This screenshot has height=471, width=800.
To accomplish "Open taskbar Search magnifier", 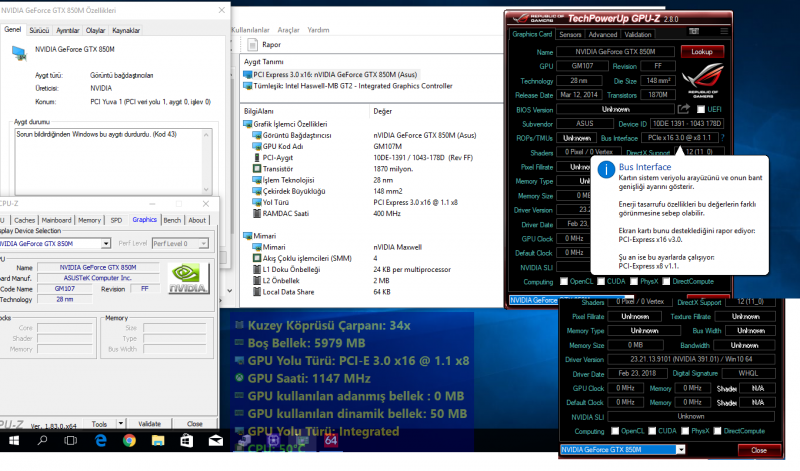I will click(42, 440).
